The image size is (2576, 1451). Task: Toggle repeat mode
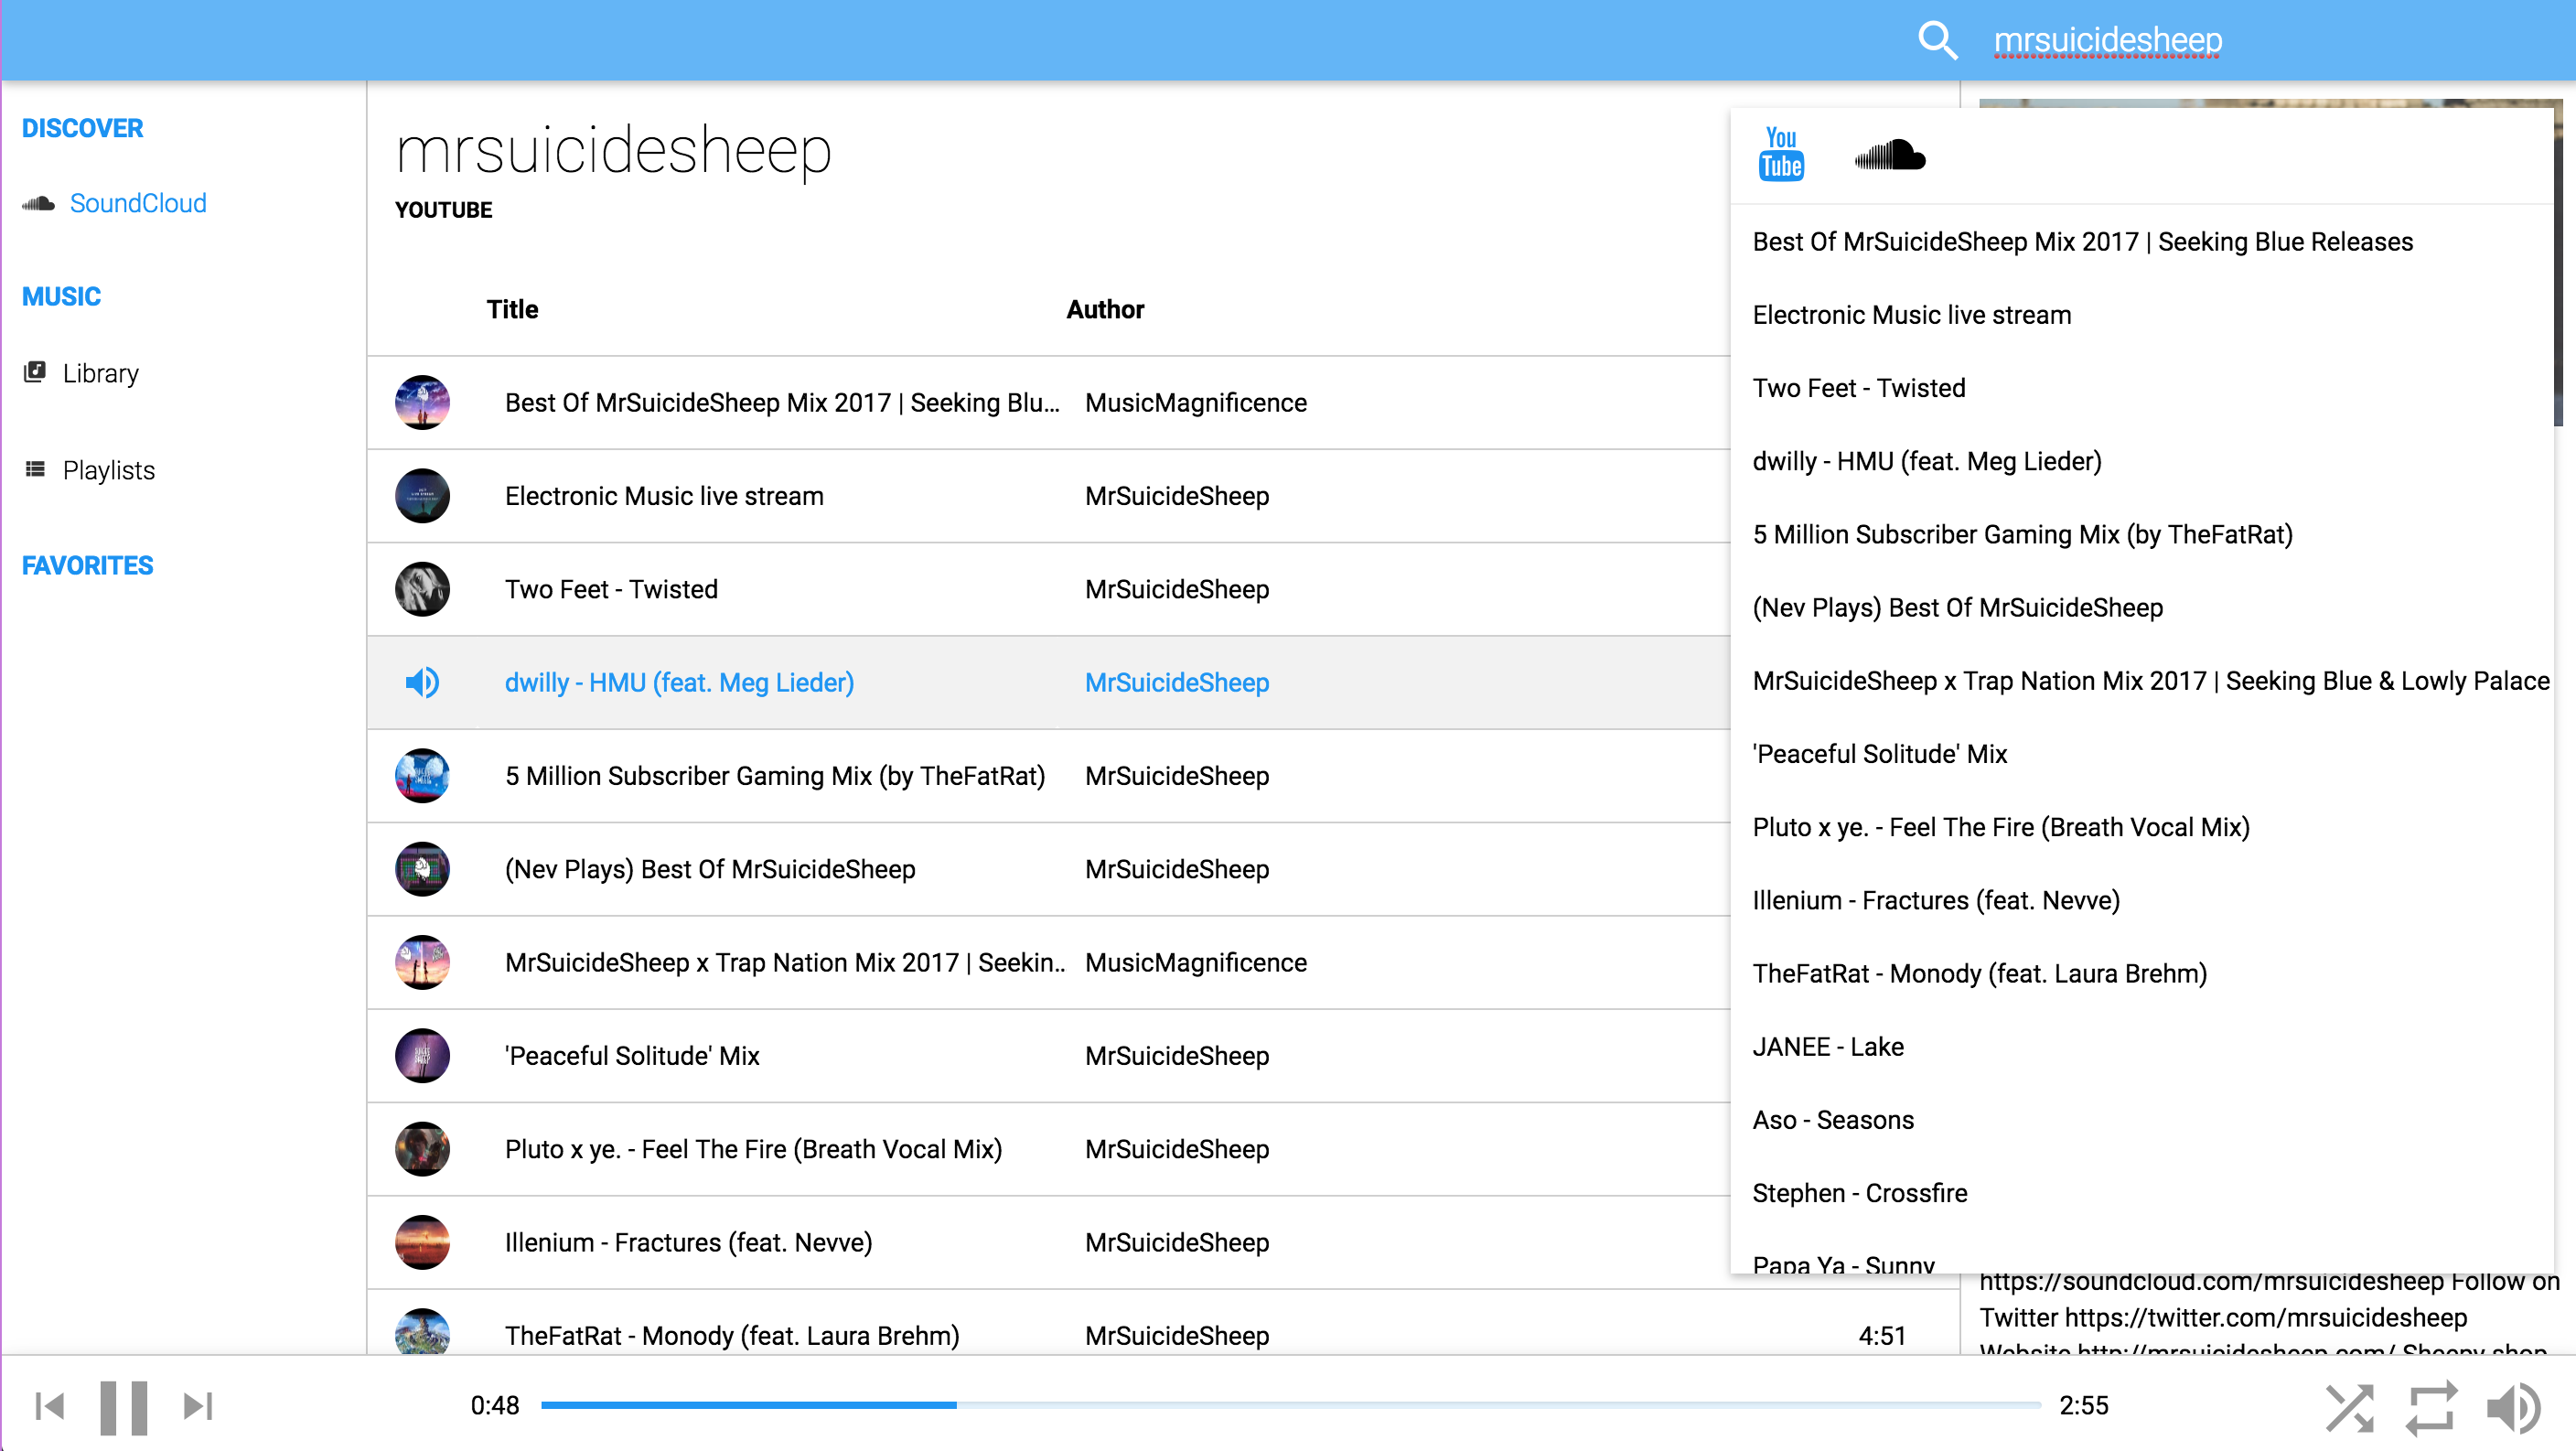(x=2430, y=1407)
